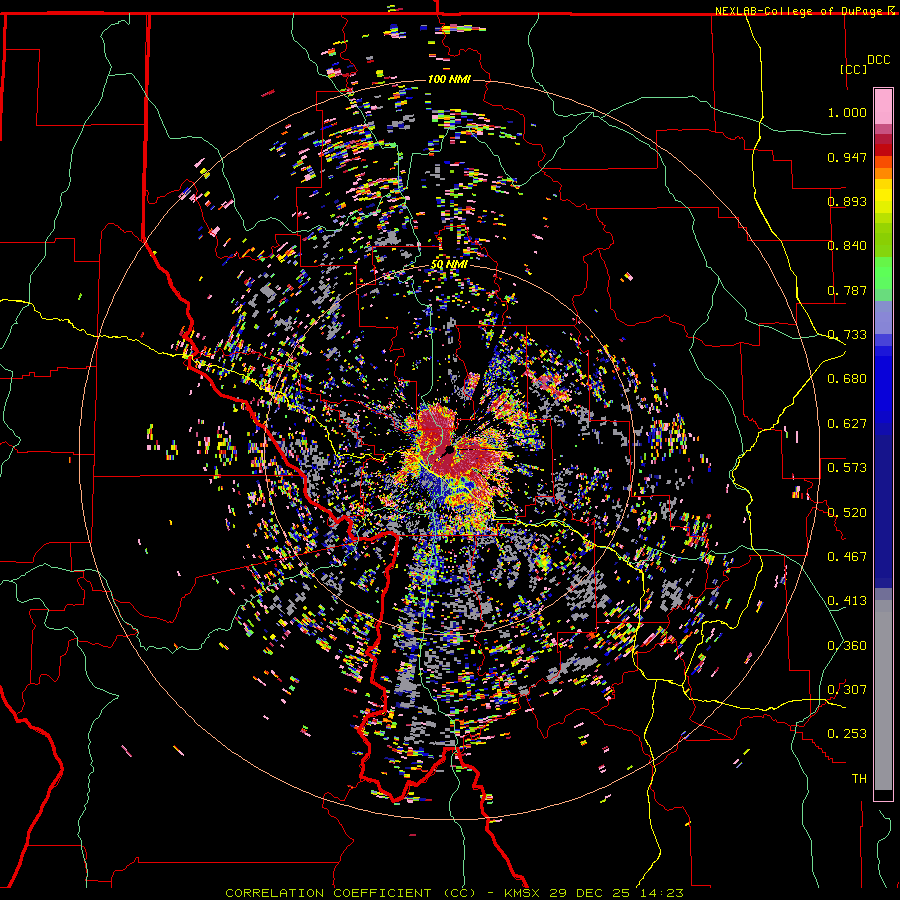Click the 0.253 scale value

847,734
